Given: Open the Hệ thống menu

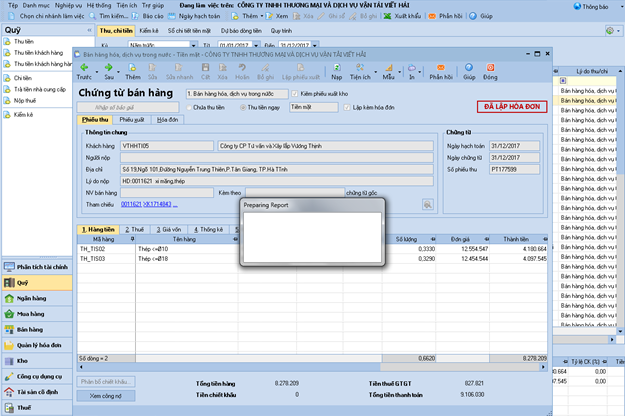Looking at the screenshot, I should [99, 6].
